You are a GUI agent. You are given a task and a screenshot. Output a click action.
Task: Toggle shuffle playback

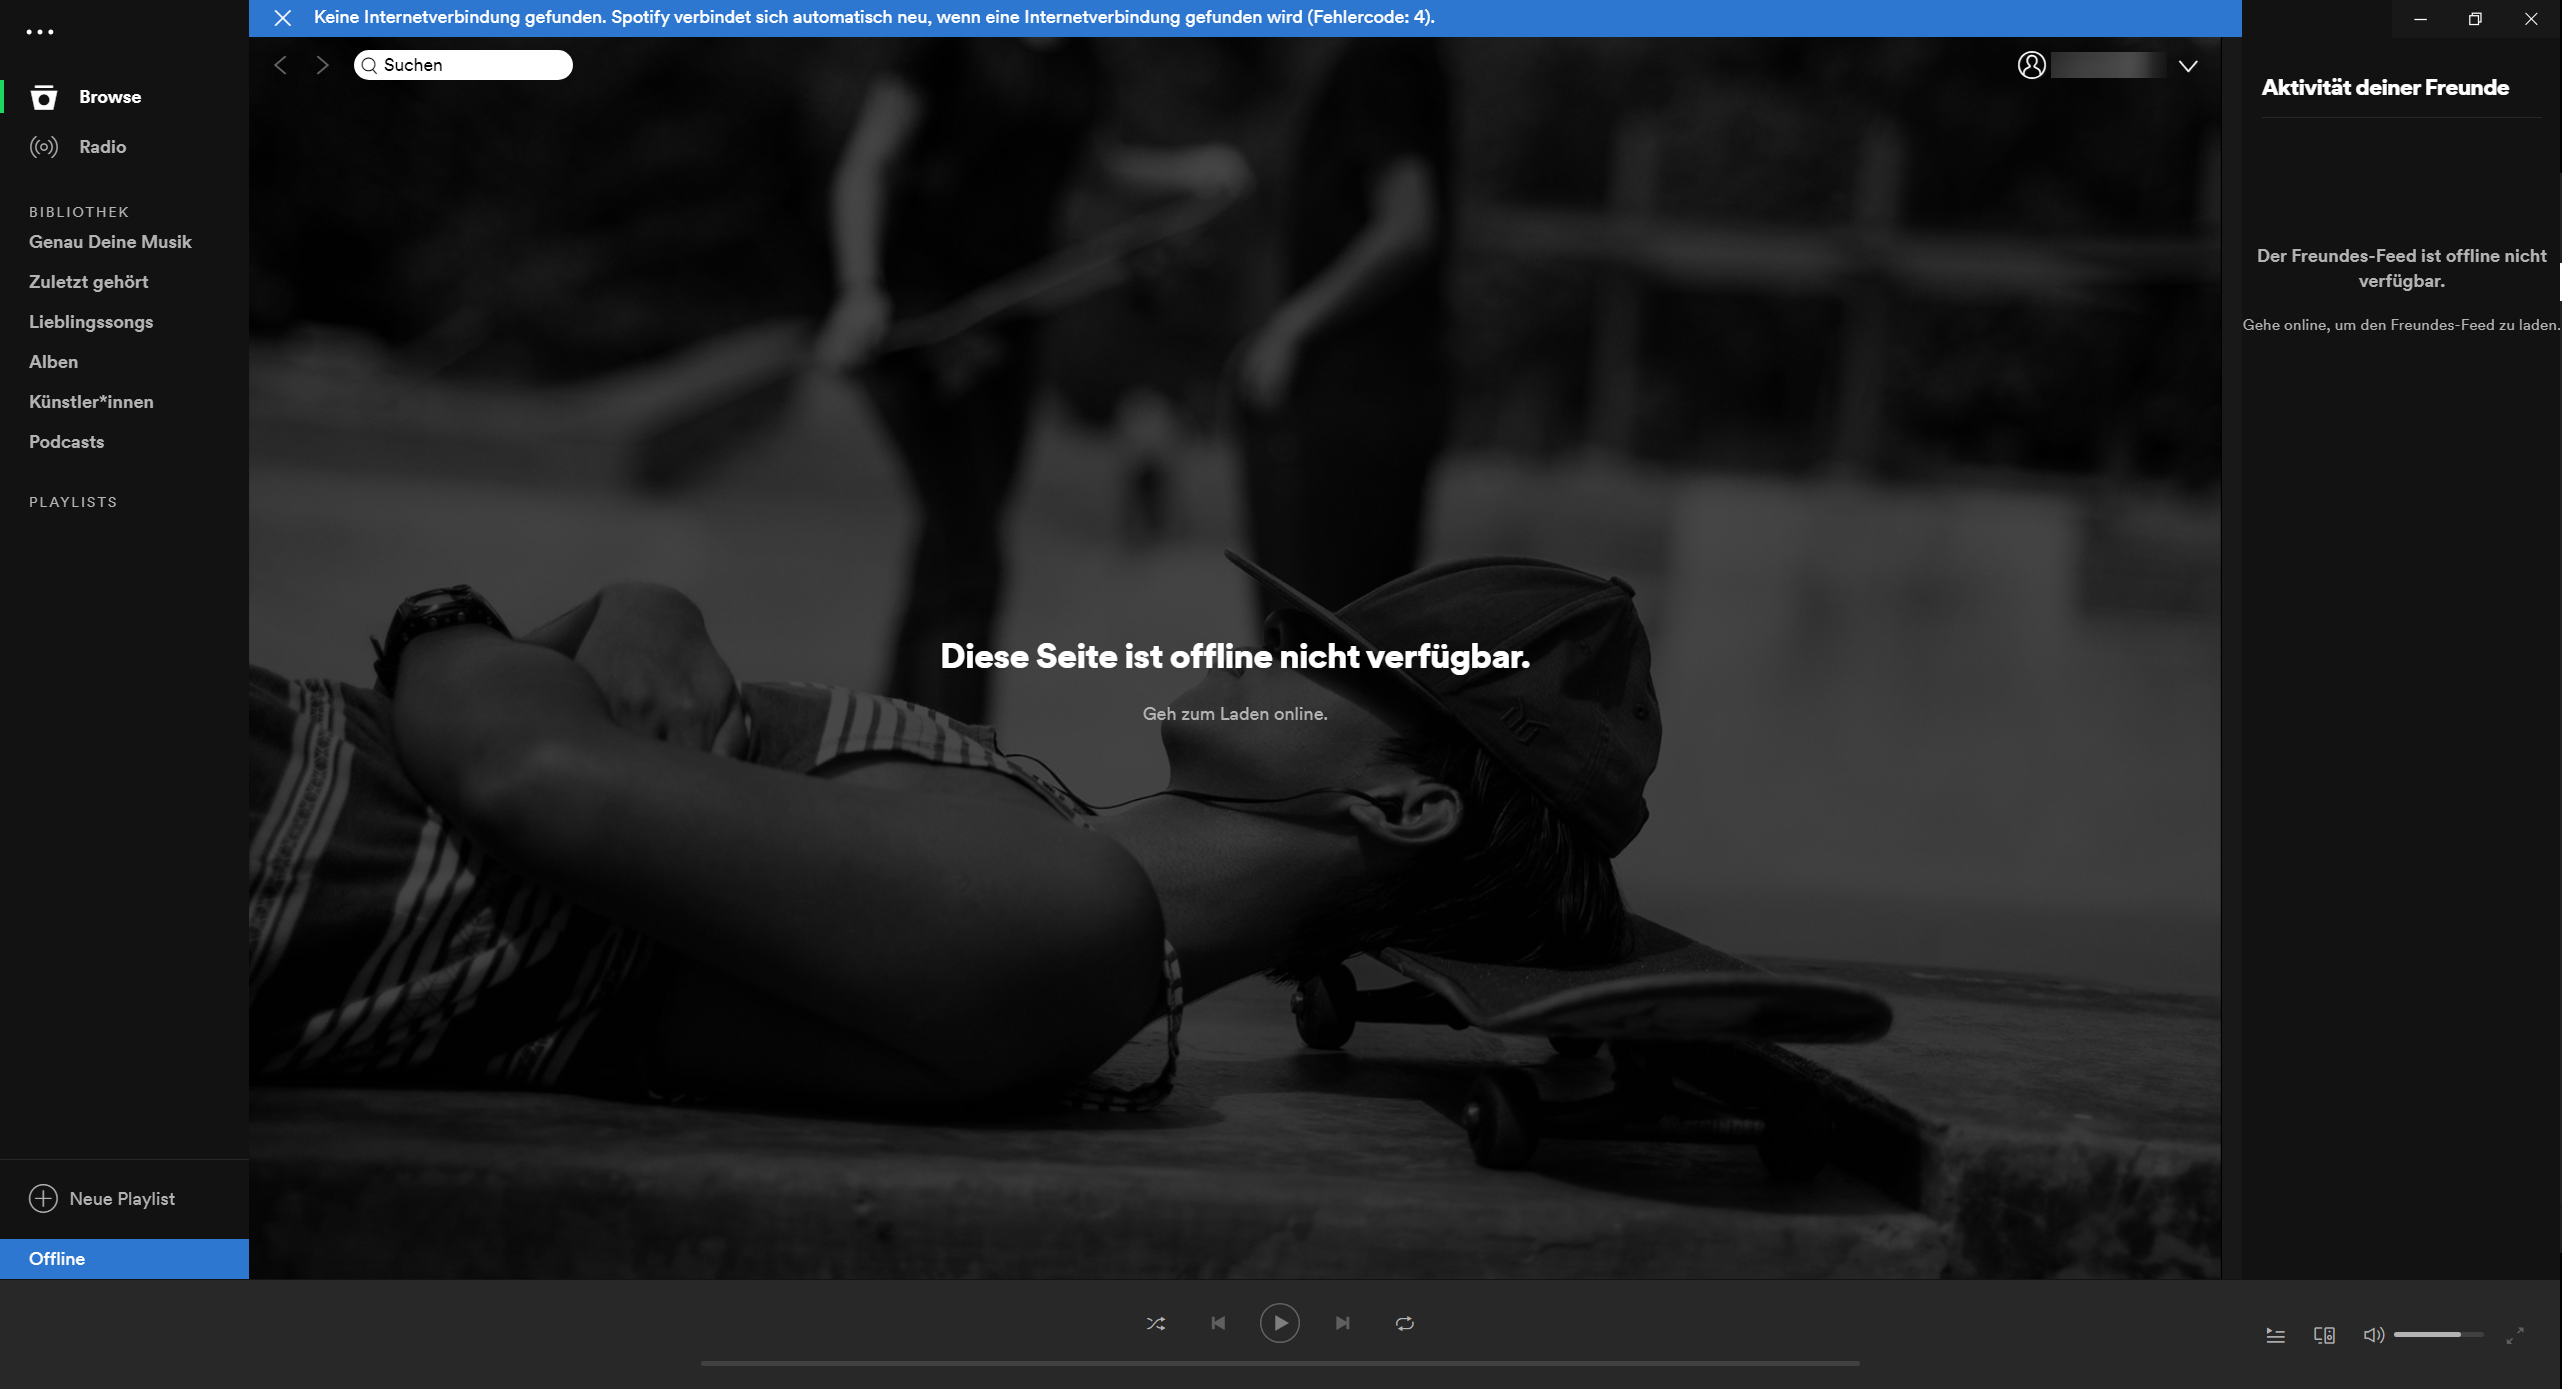tap(1155, 1323)
